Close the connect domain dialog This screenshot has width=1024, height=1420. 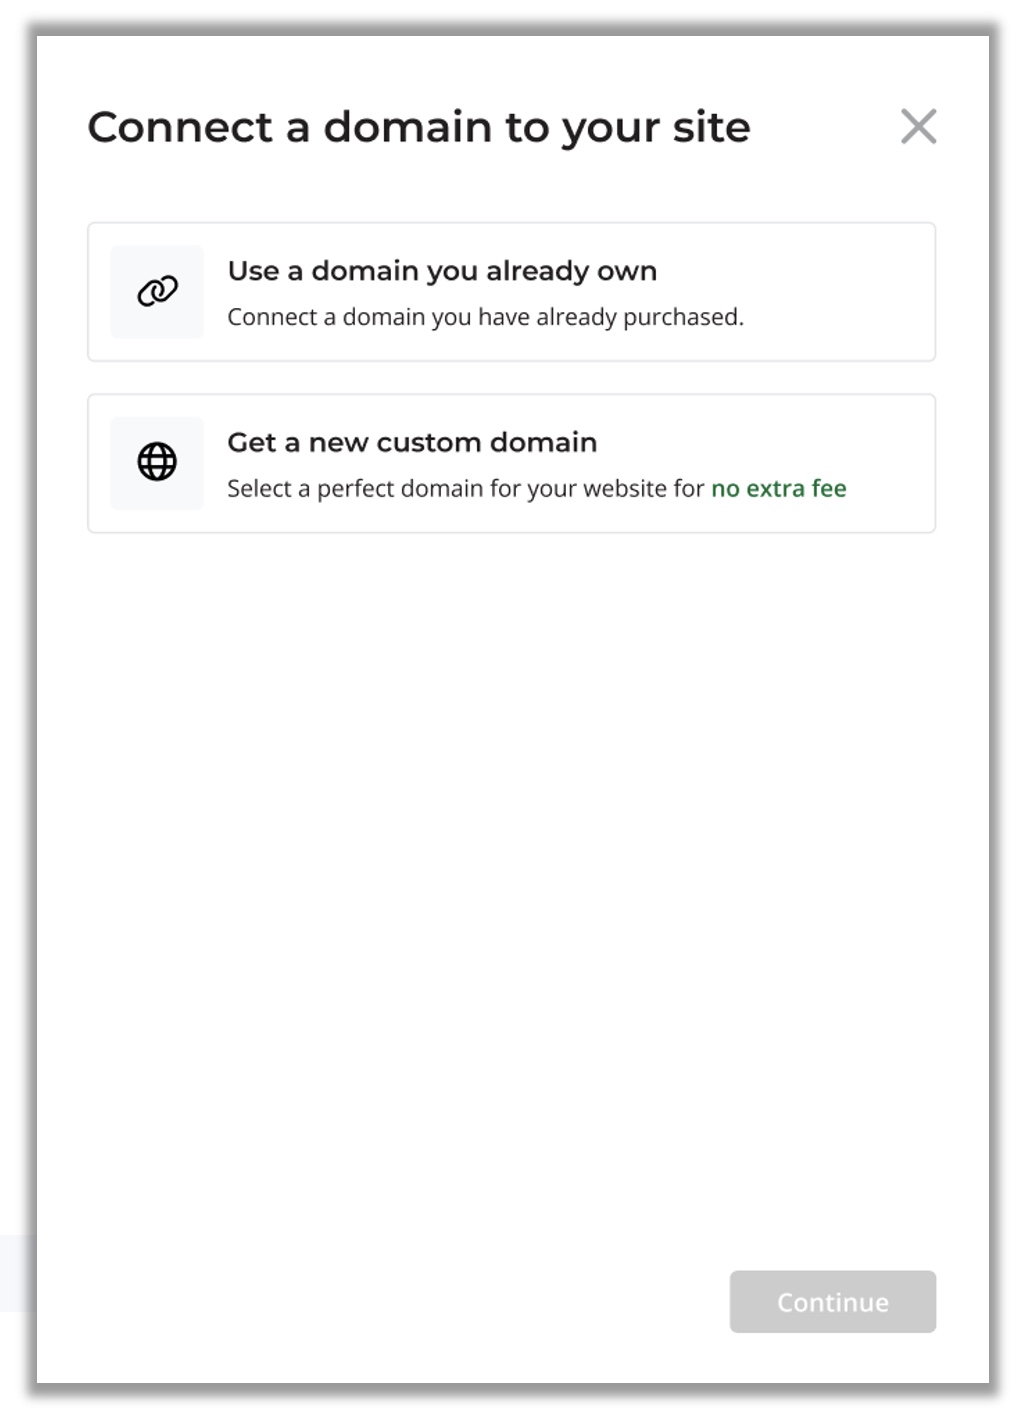point(918,127)
